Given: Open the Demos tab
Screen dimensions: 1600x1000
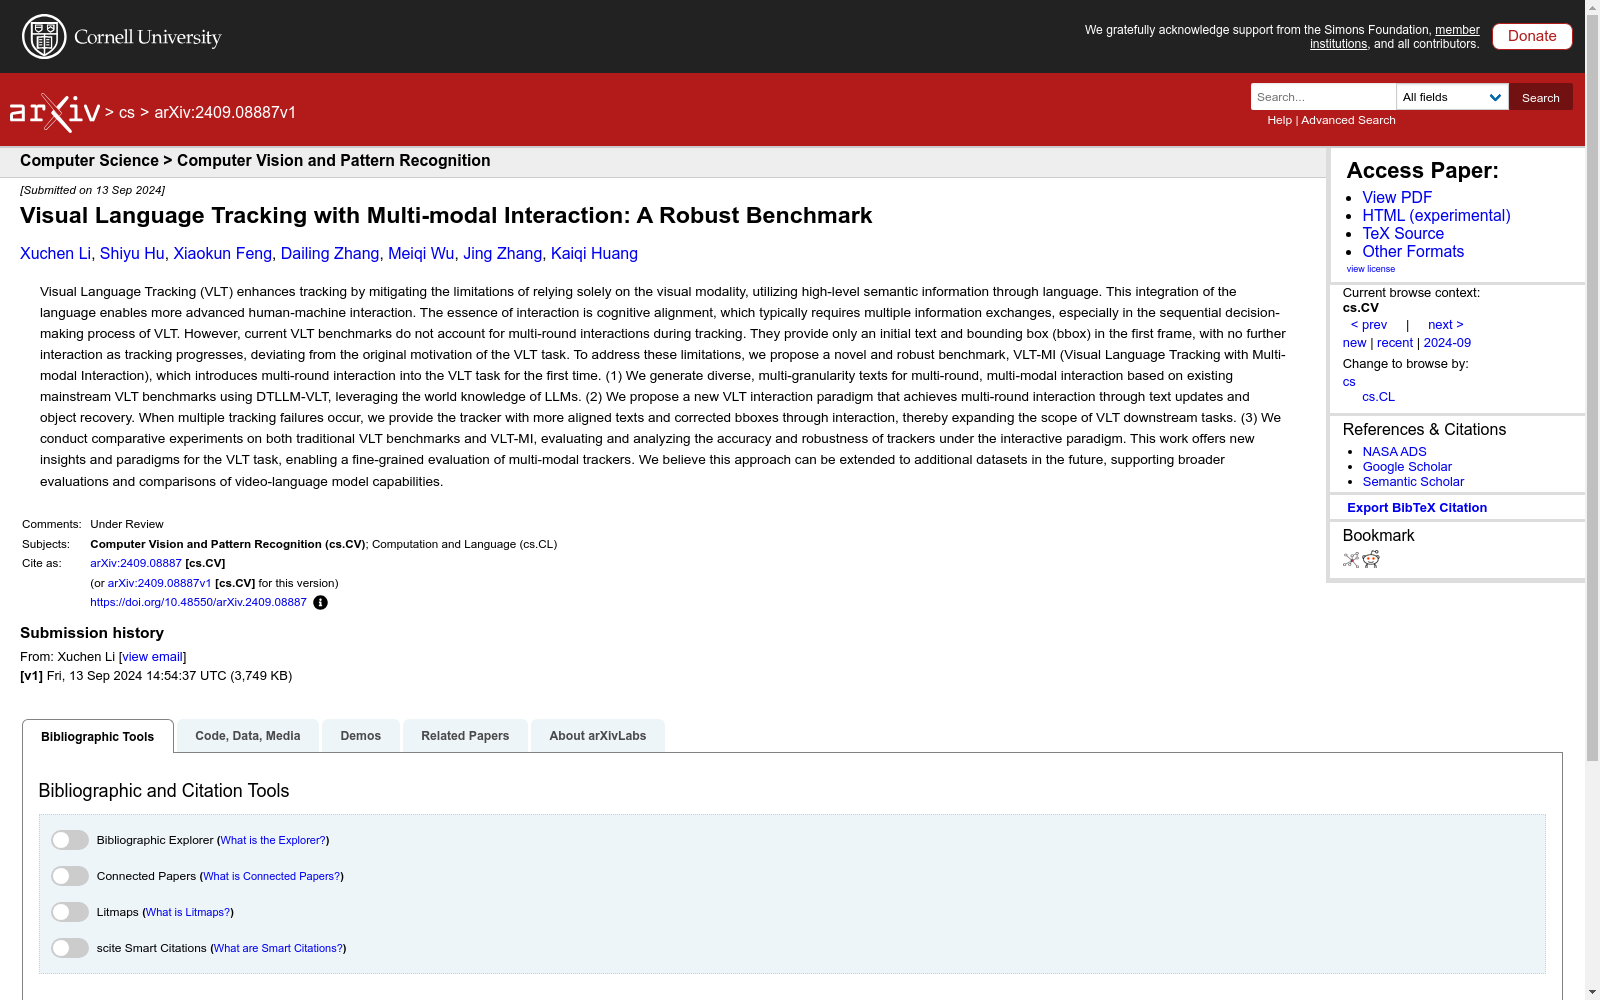Looking at the screenshot, I should [360, 735].
